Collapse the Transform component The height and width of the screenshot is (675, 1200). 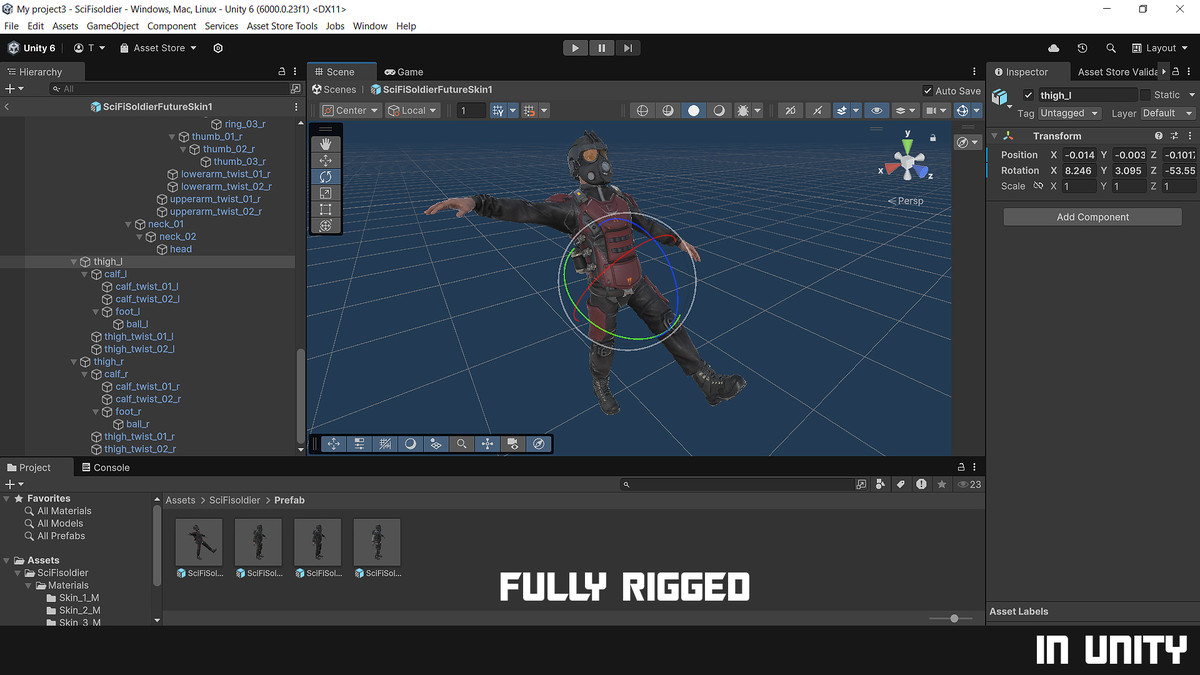(x=995, y=136)
